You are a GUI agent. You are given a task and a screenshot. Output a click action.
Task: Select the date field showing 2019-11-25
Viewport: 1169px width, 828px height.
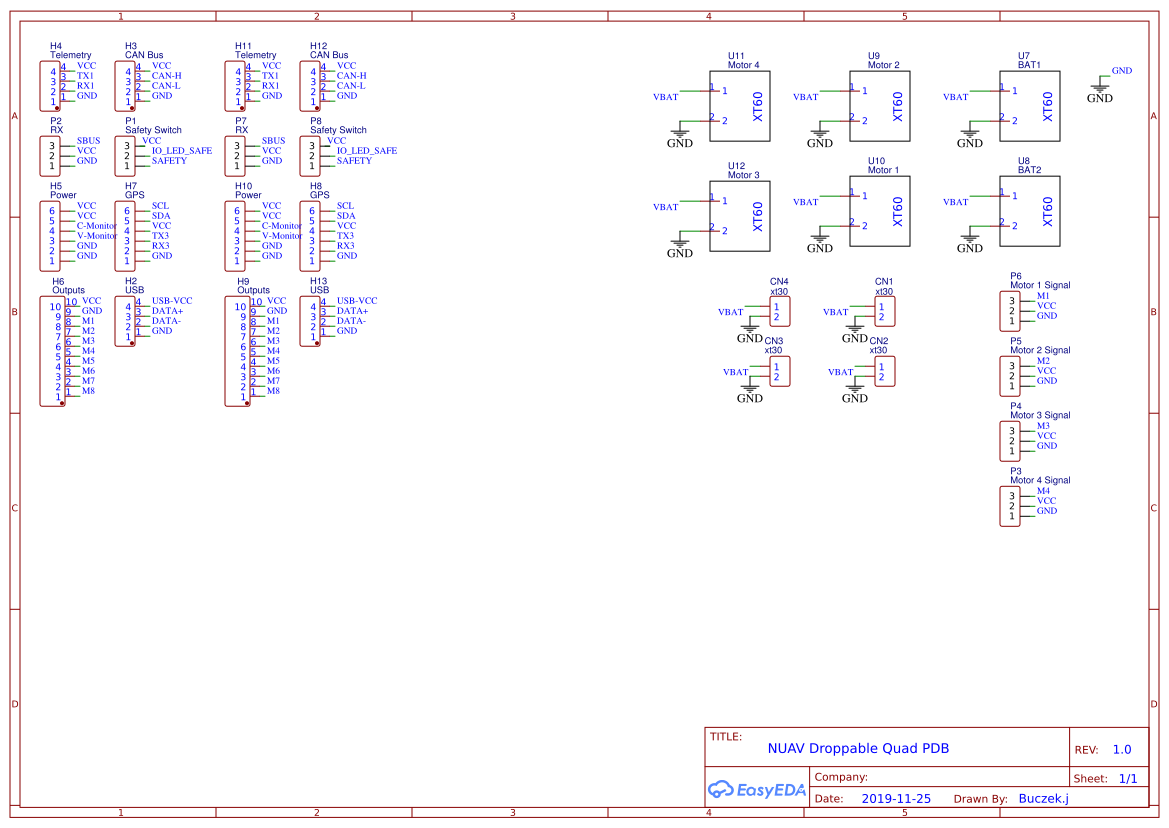coord(897,798)
